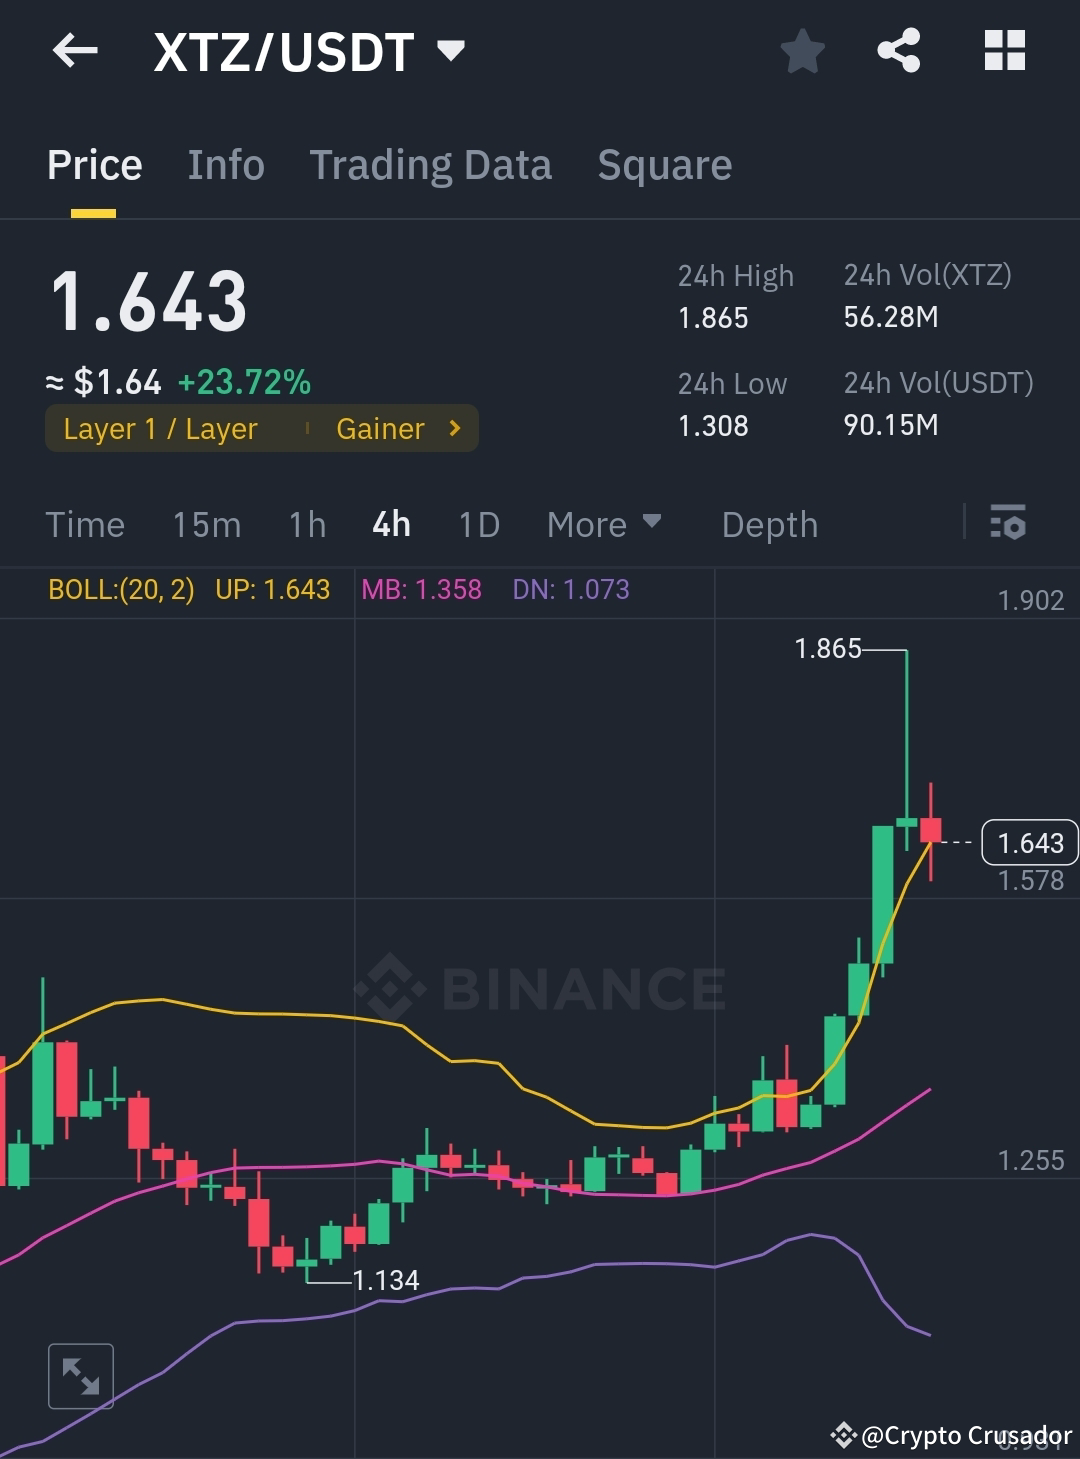This screenshot has width=1080, height=1459.
Task: Tap the current price label 1.643
Action: (1028, 843)
